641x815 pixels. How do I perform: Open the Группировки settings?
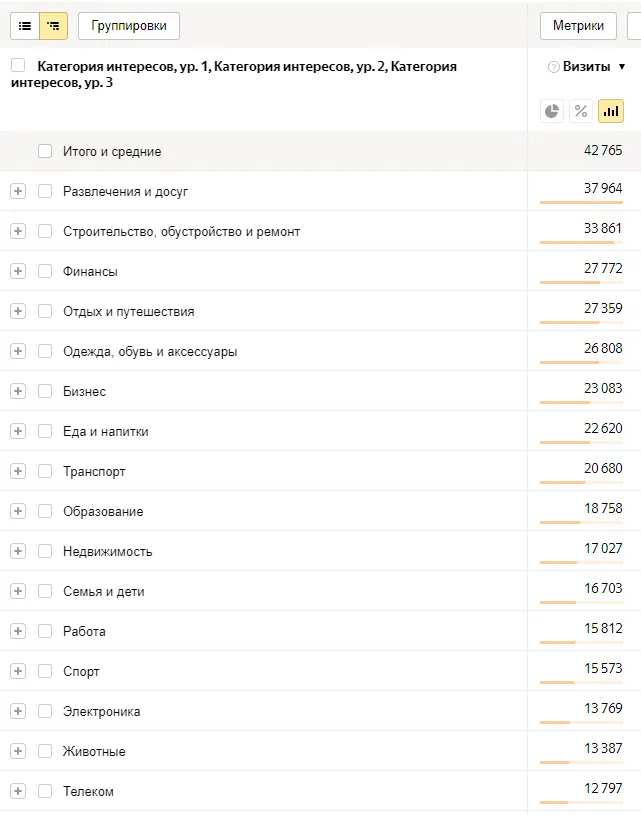click(129, 26)
